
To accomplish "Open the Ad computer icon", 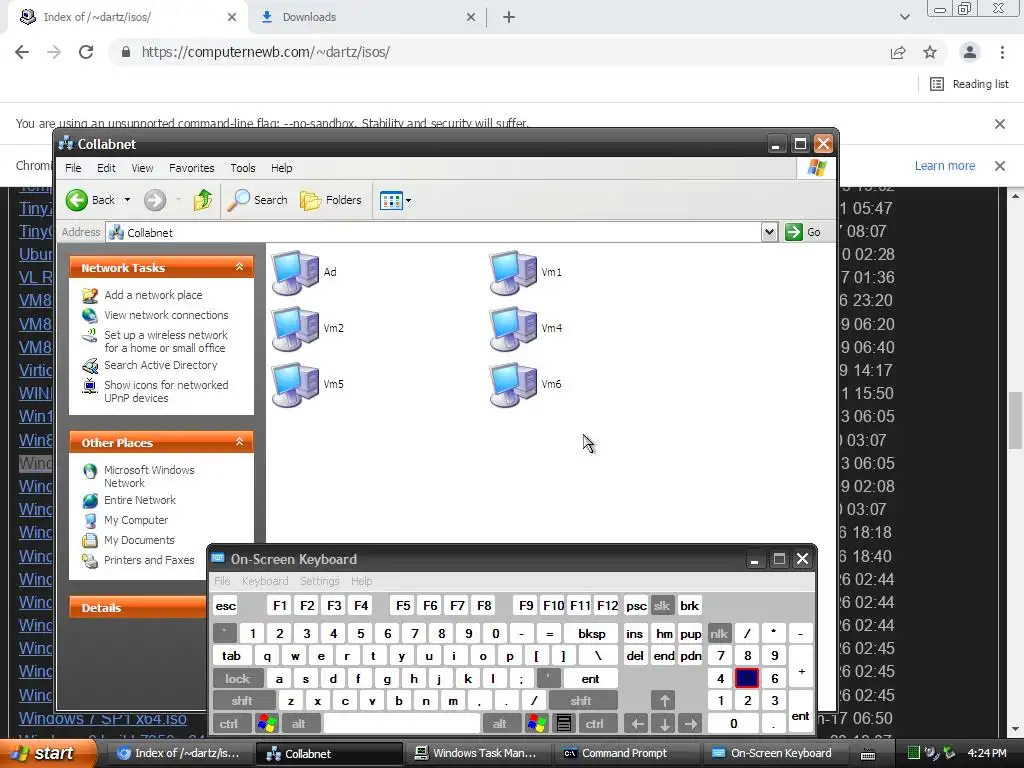I will 295,272.
